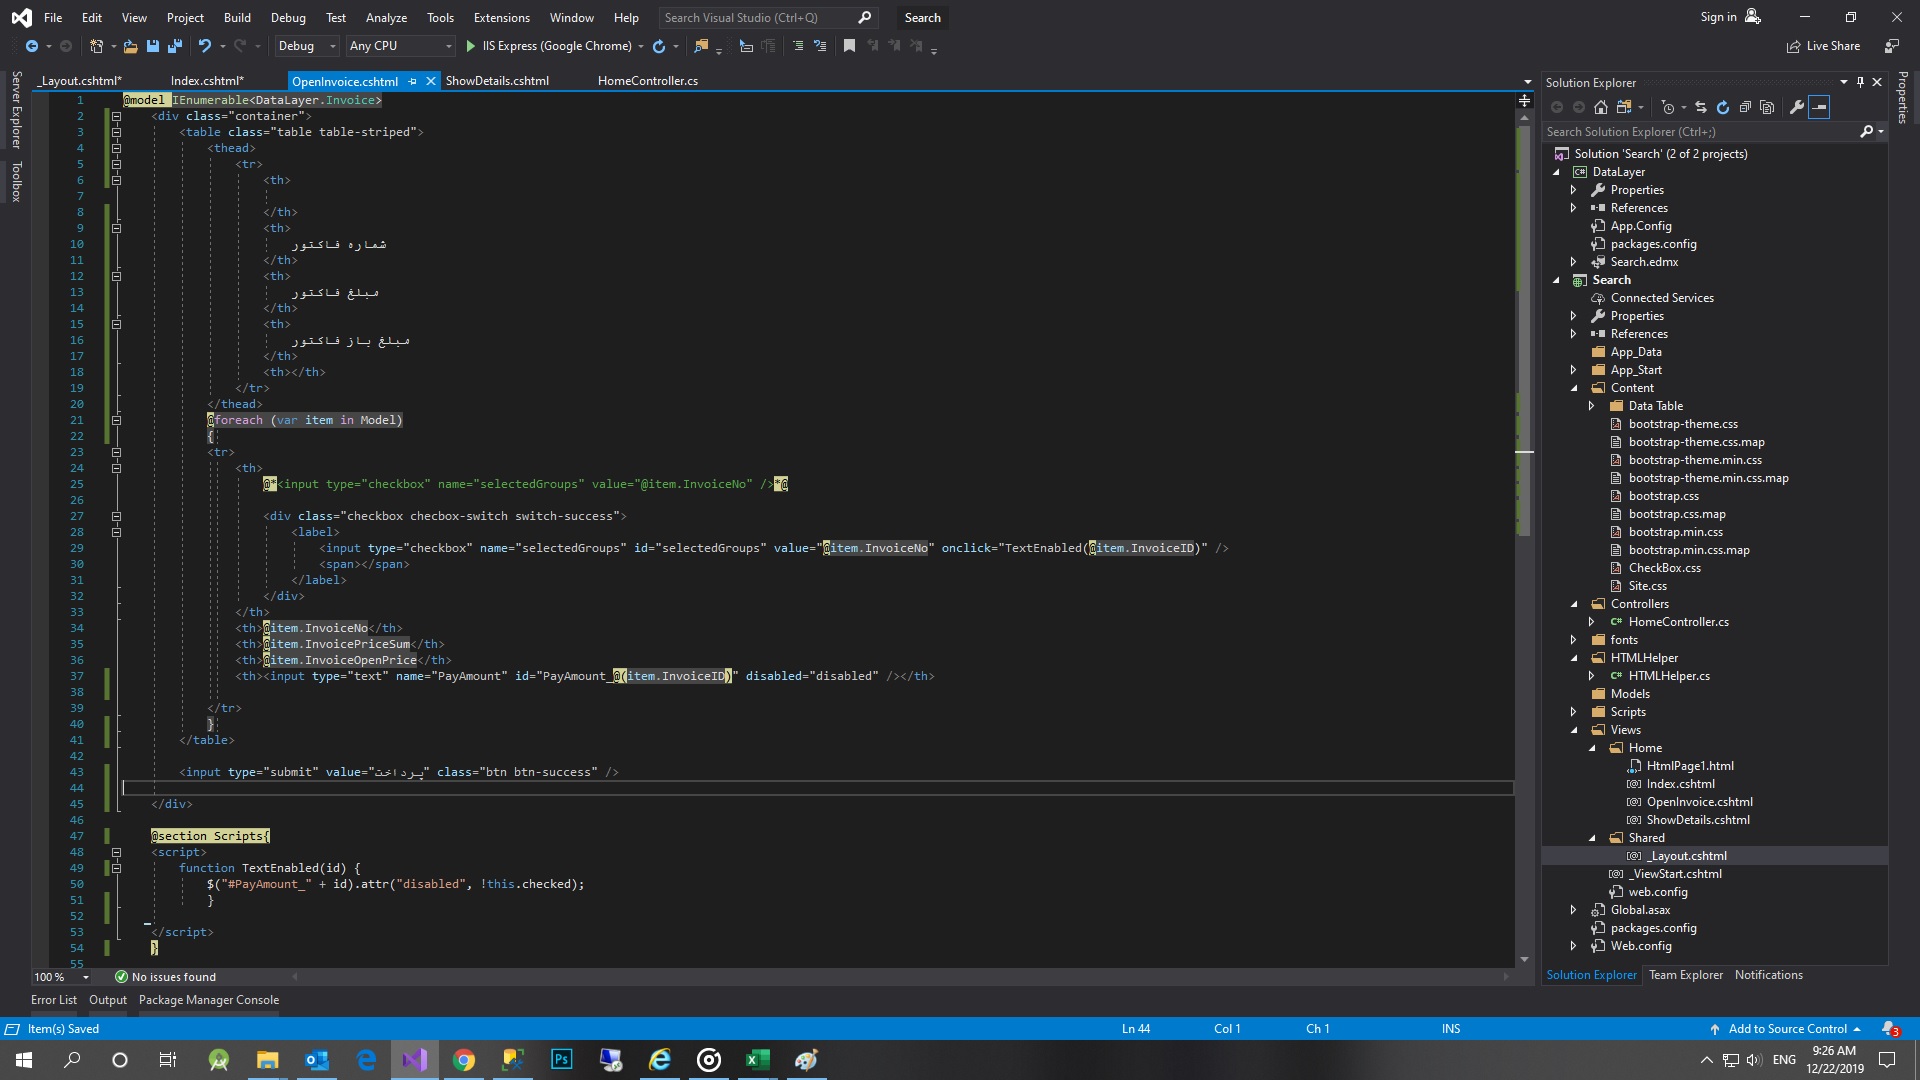Click the Save All toolbar icon
Screen dimensions: 1920x1080
[175, 46]
